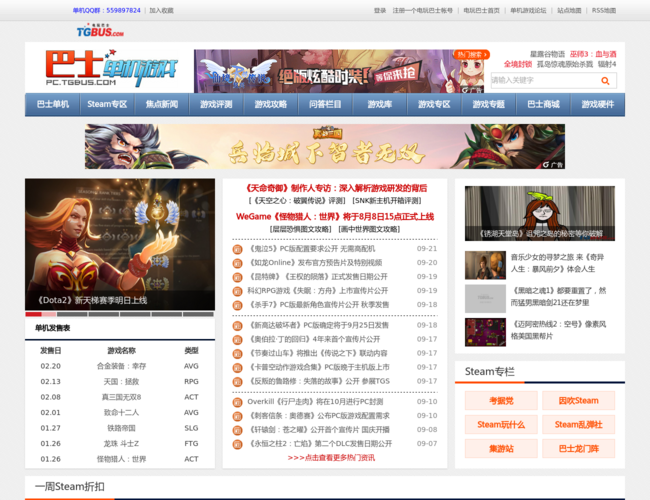Click the bullet icon beside 《新高达破坏者》 news

[x=237, y=326]
